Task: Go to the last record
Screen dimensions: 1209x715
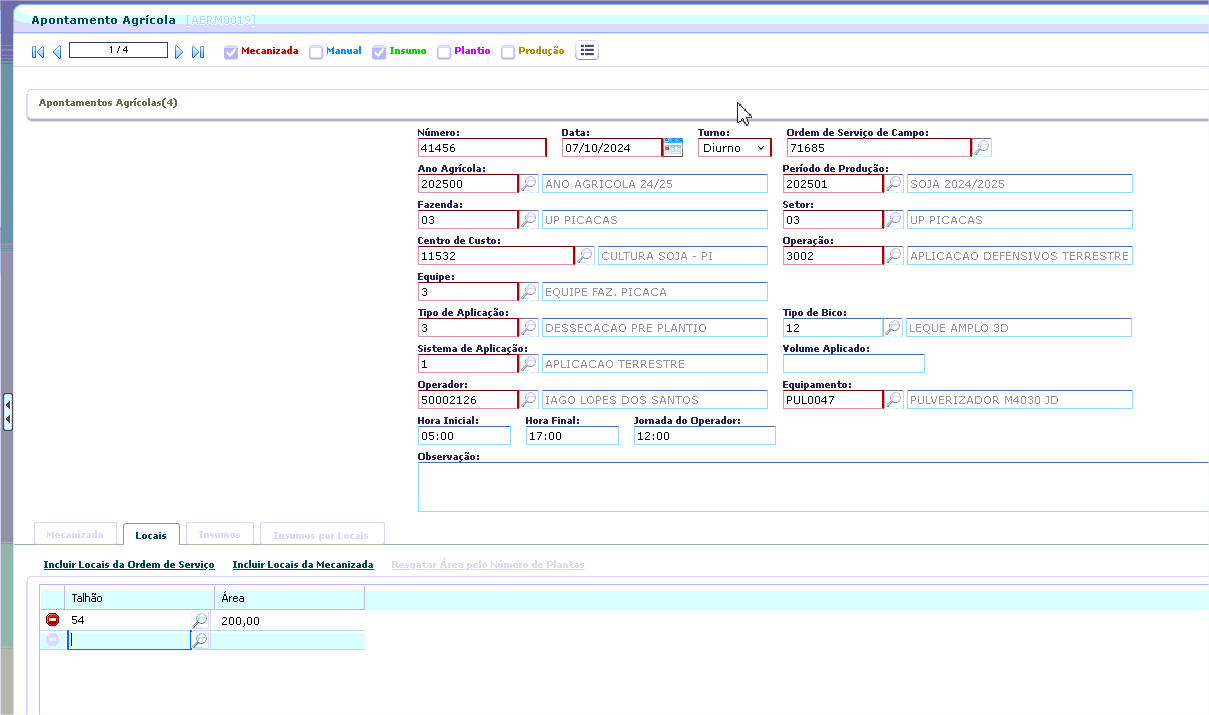Action: click(x=198, y=51)
